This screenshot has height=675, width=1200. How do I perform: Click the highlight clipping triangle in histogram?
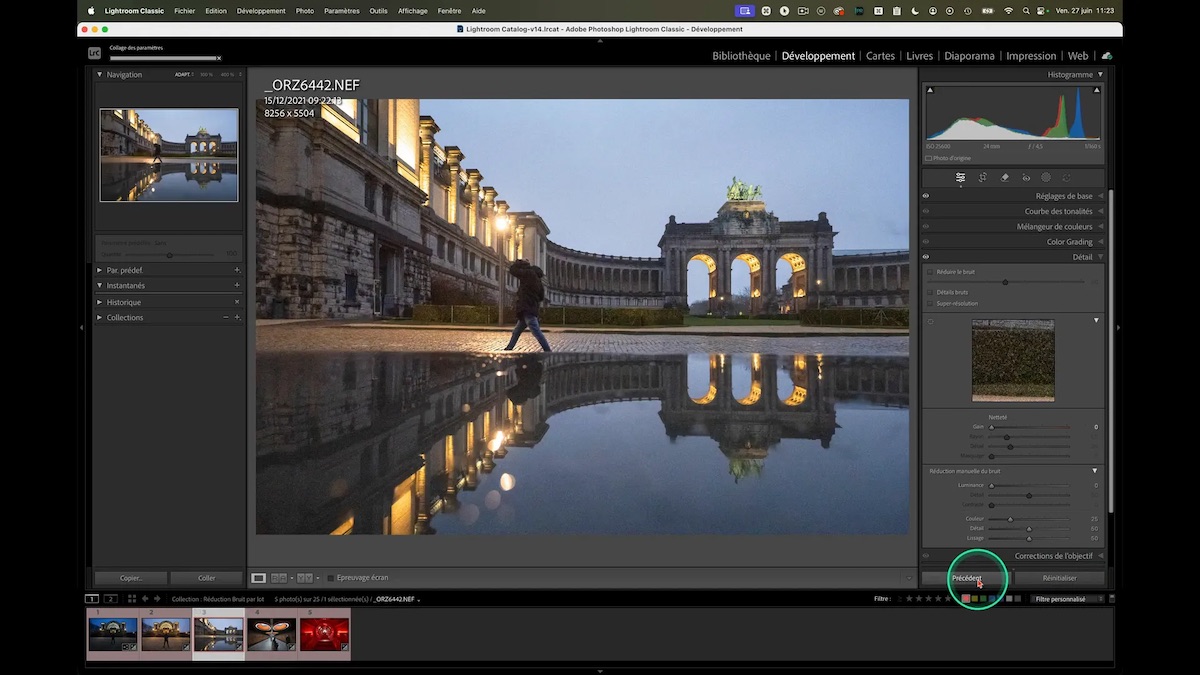point(1097,91)
